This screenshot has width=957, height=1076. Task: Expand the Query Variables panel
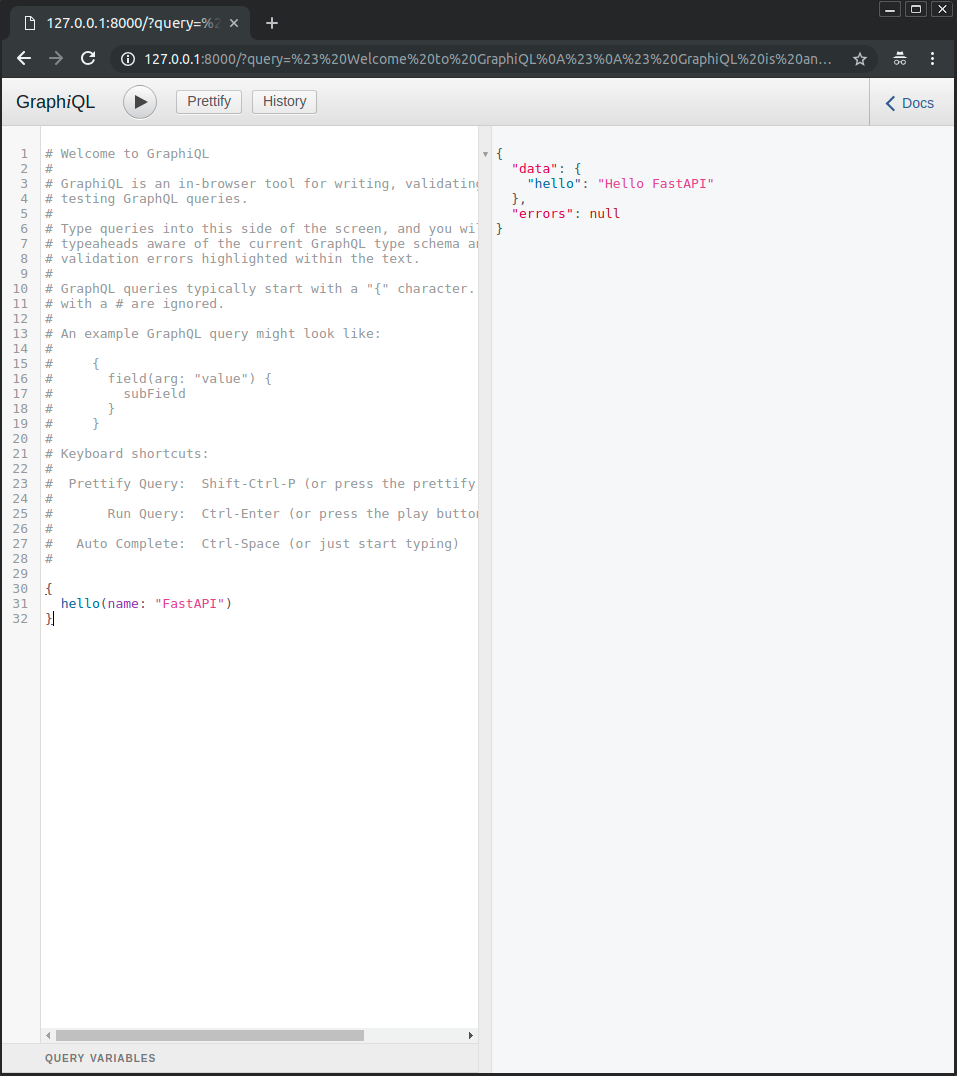[100, 1058]
